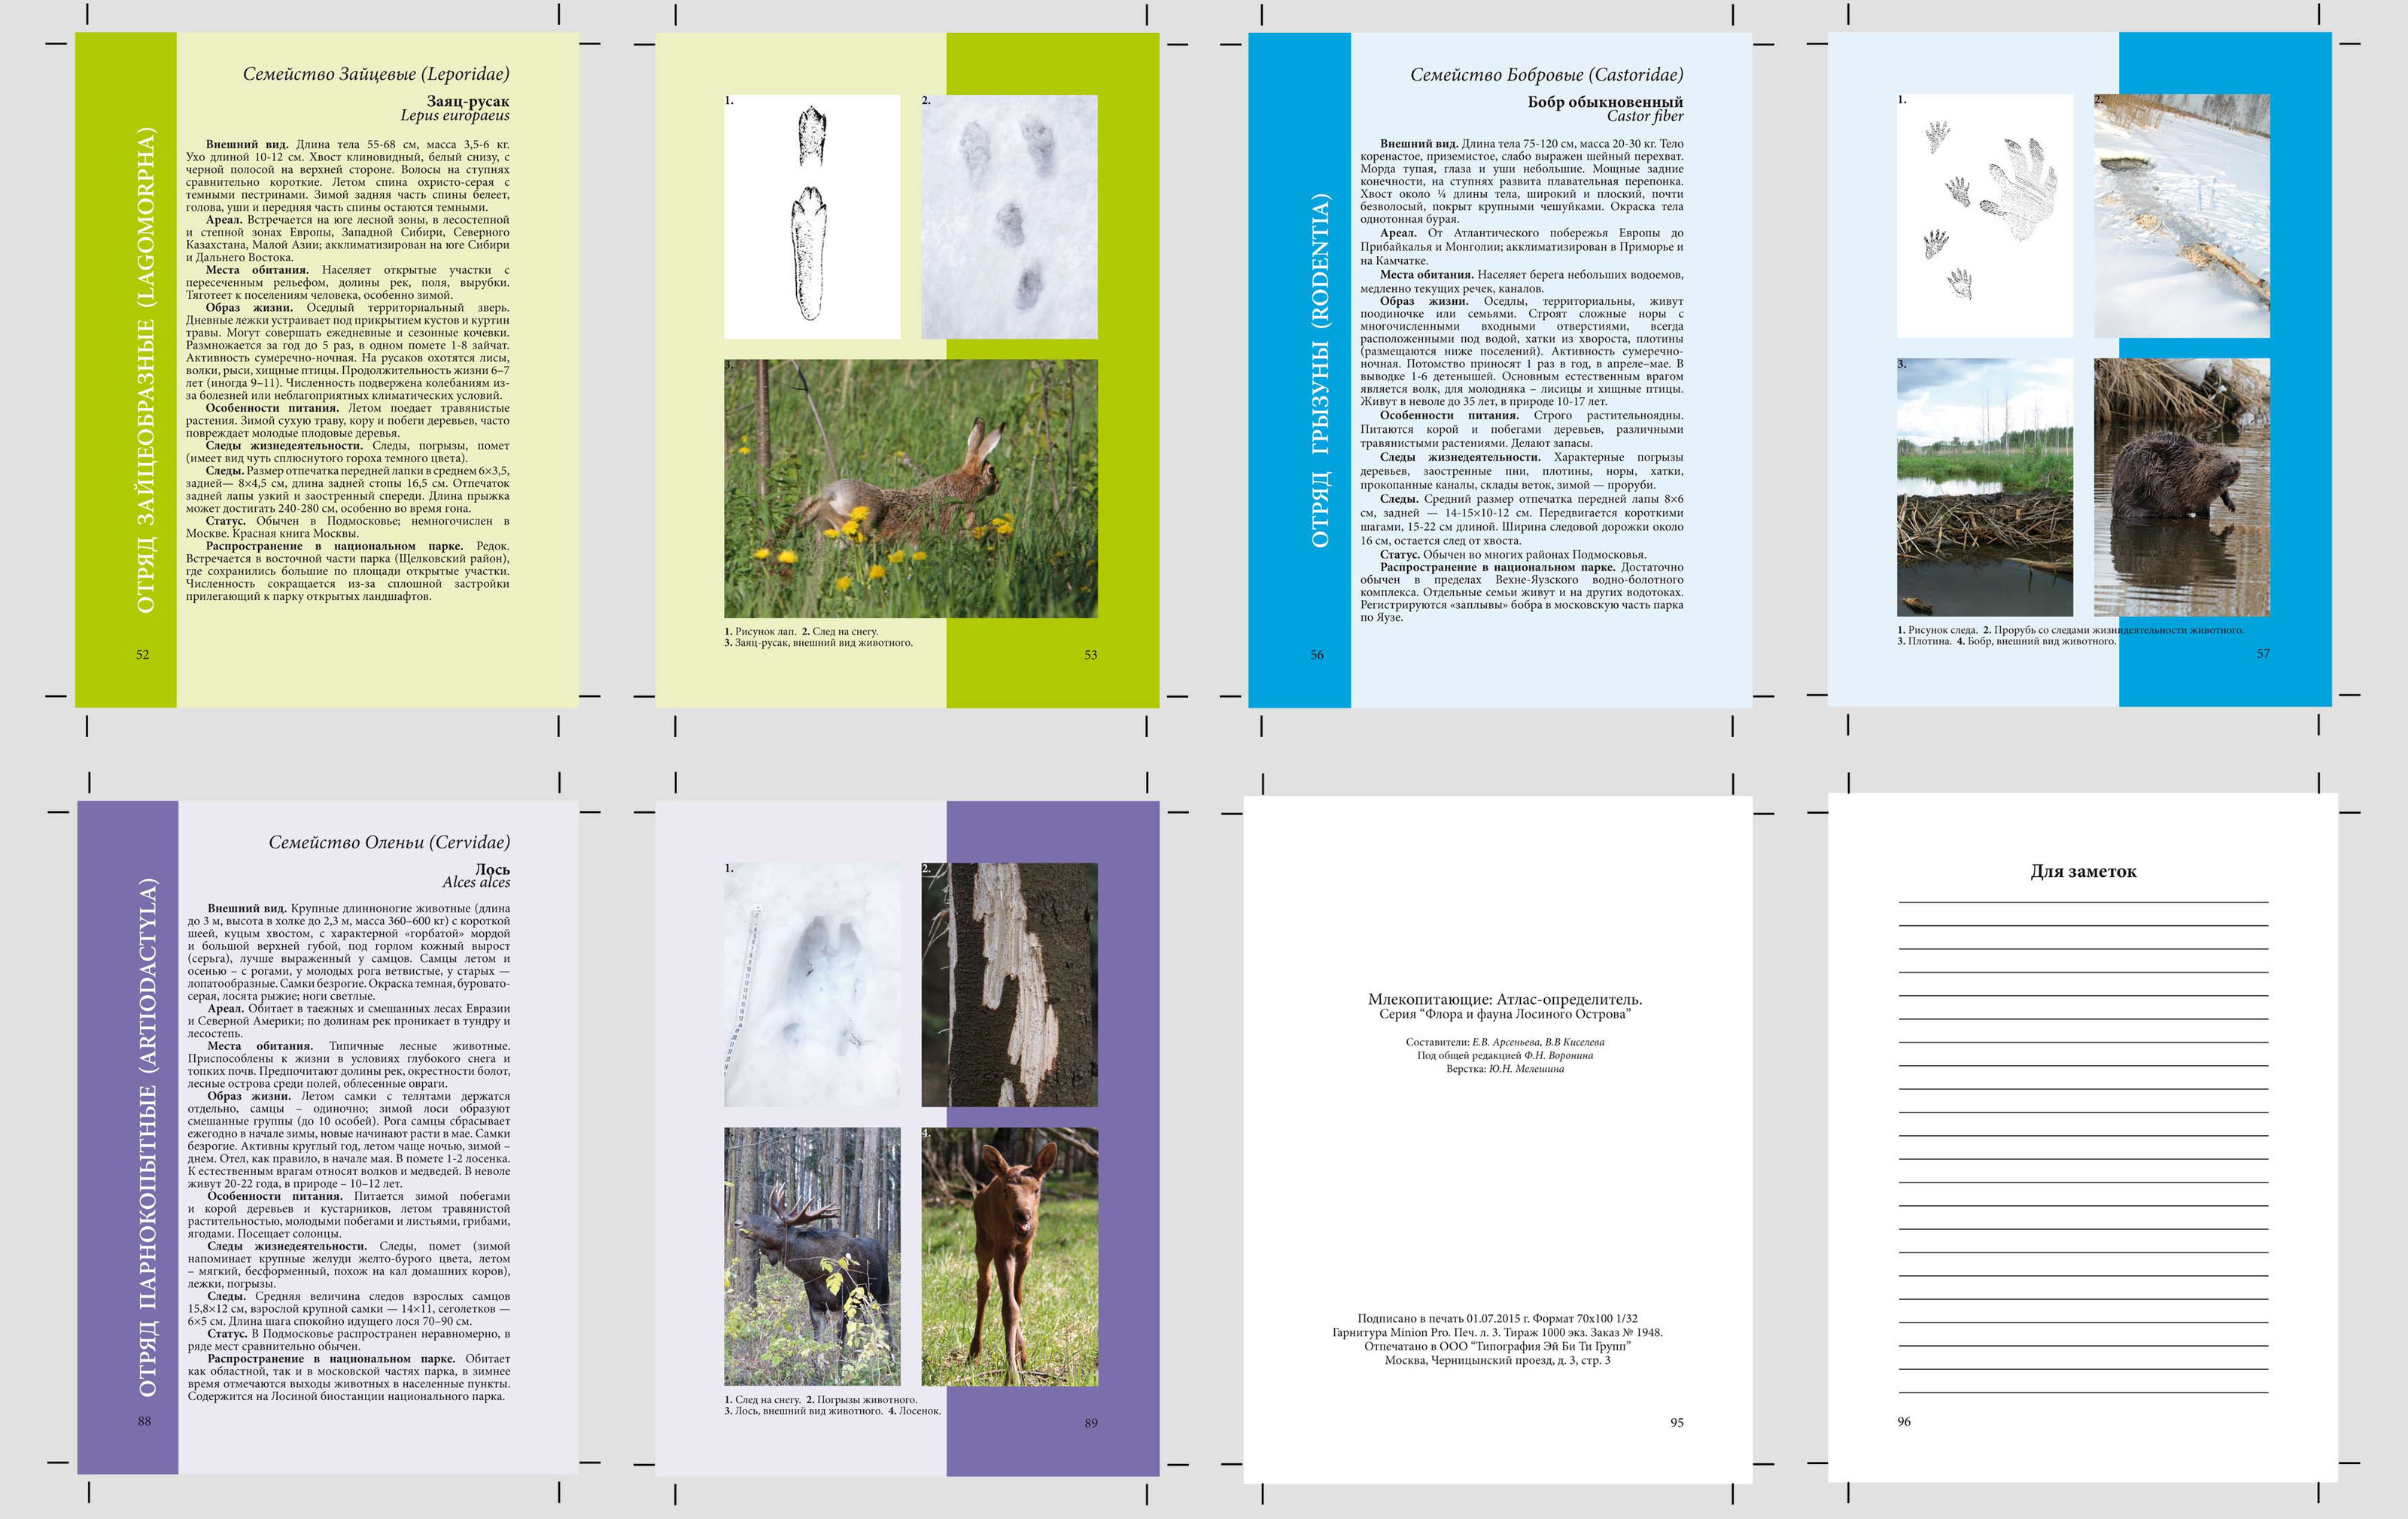Select the hare paw drawing illustration

coord(811,216)
